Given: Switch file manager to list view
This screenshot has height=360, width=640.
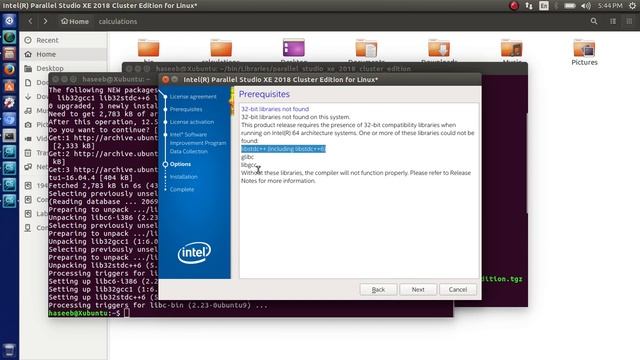Looking at the screenshot, I should point(613,21).
